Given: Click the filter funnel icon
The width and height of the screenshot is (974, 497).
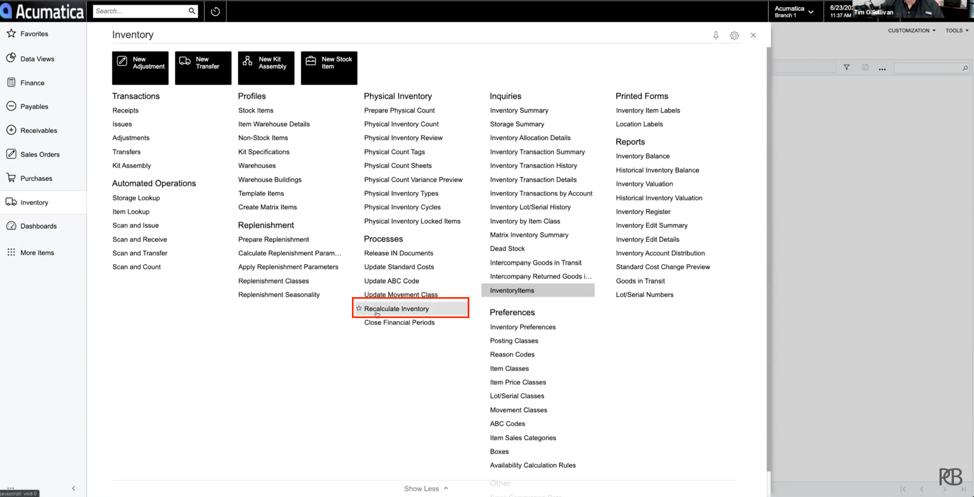Looking at the screenshot, I should point(846,68).
